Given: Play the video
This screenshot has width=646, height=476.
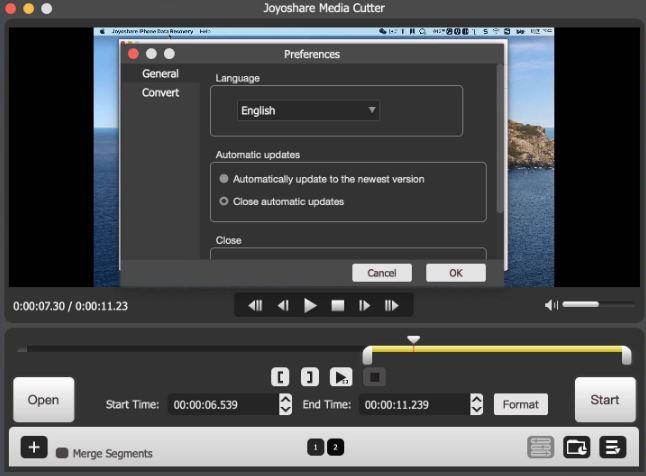Looking at the screenshot, I should coord(310,305).
